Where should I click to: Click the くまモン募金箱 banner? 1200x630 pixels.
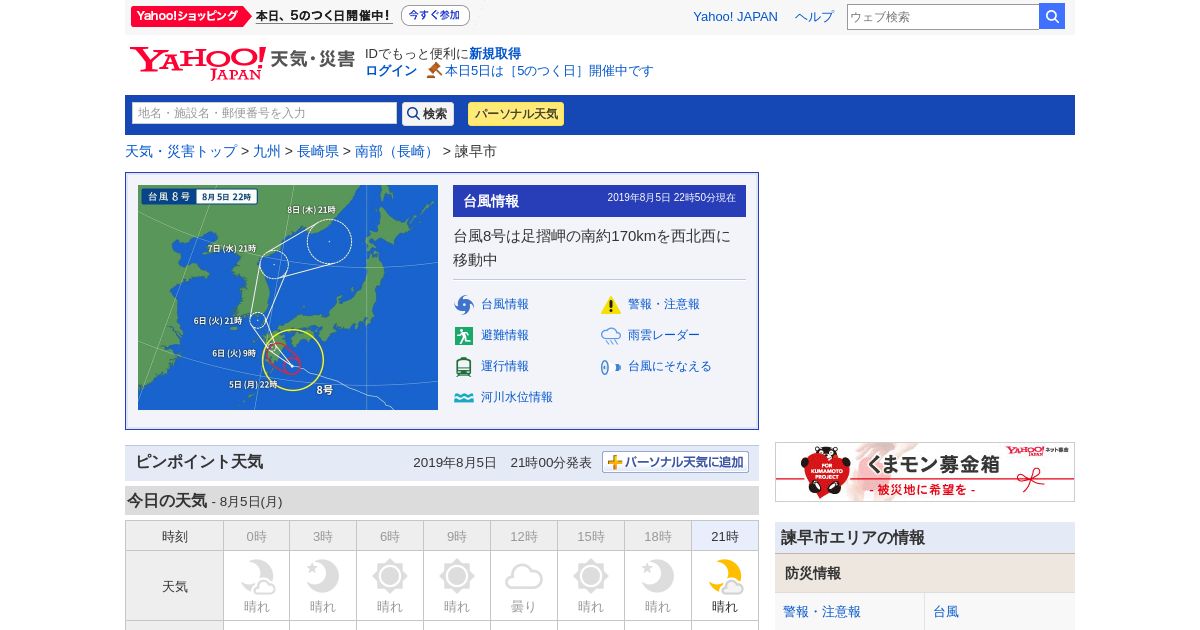coord(925,472)
